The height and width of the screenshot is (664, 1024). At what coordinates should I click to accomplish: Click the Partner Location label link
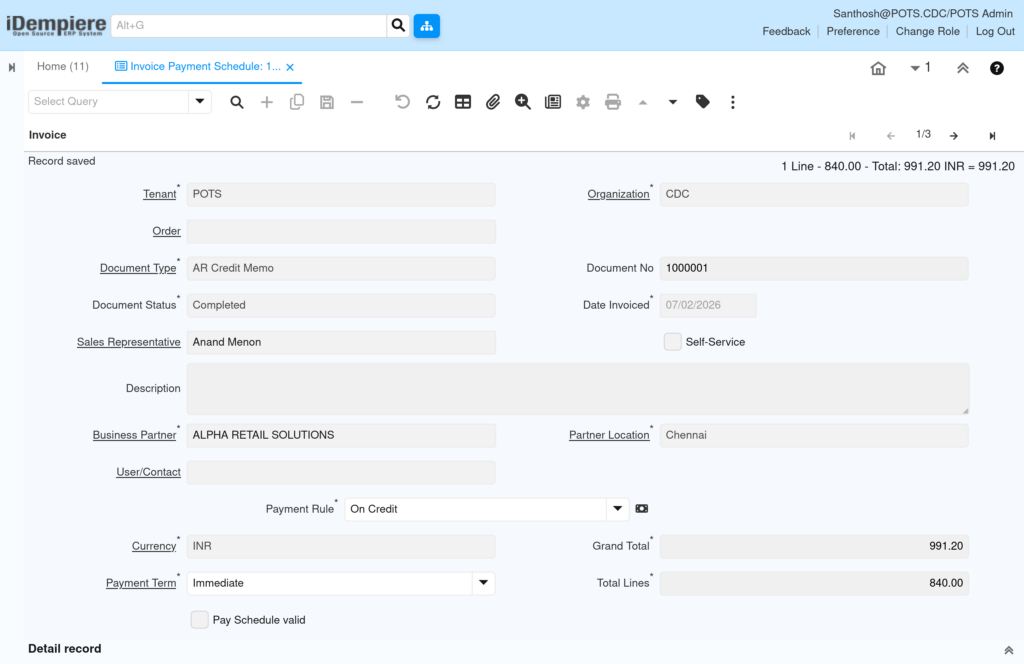point(609,435)
